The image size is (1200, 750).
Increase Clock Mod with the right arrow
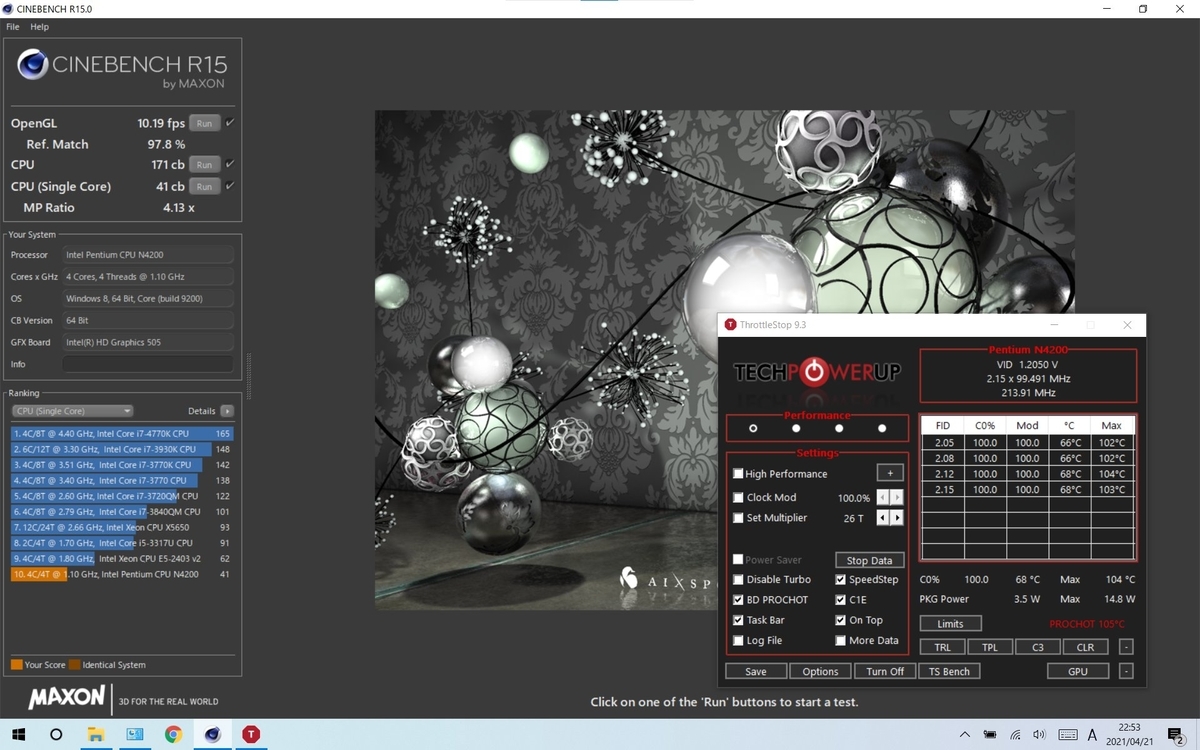click(897, 497)
